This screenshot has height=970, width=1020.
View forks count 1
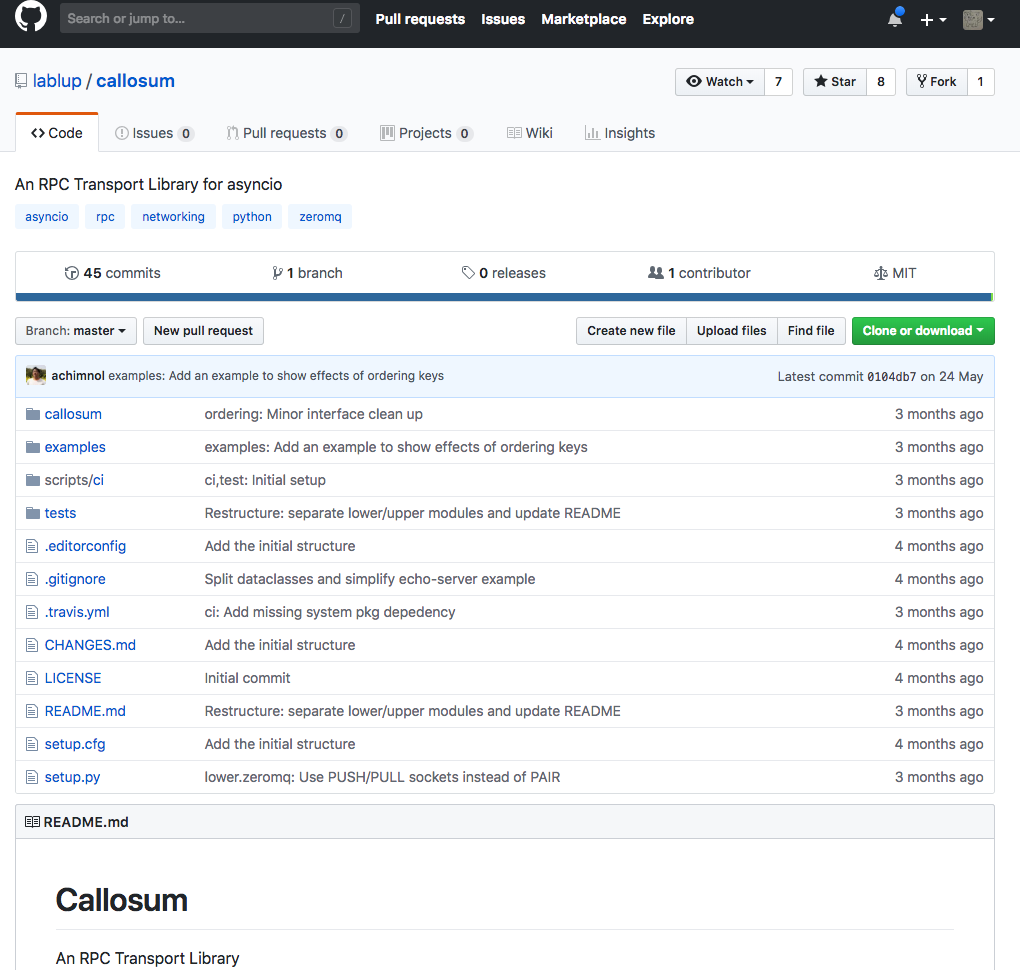(980, 82)
